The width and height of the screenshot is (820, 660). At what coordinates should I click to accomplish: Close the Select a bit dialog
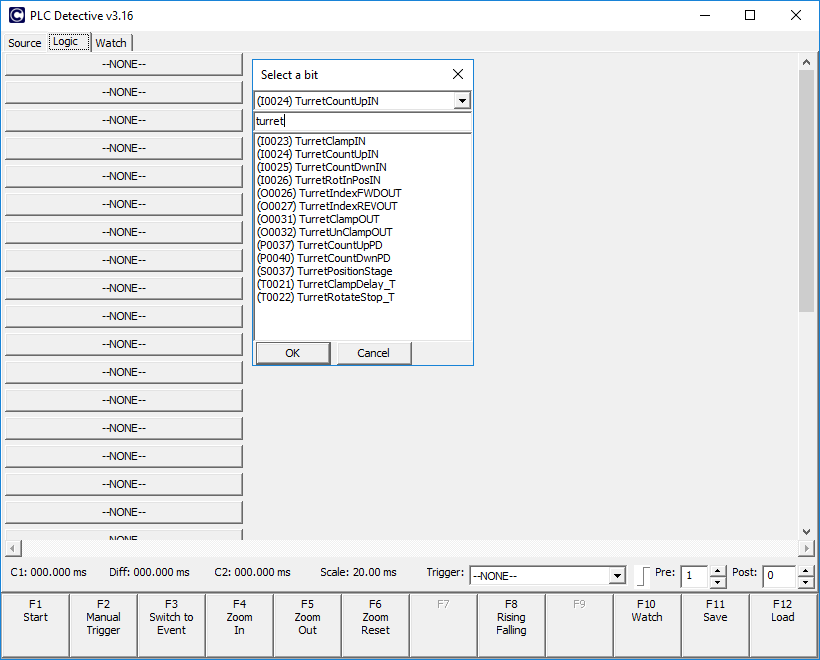(458, 74)
